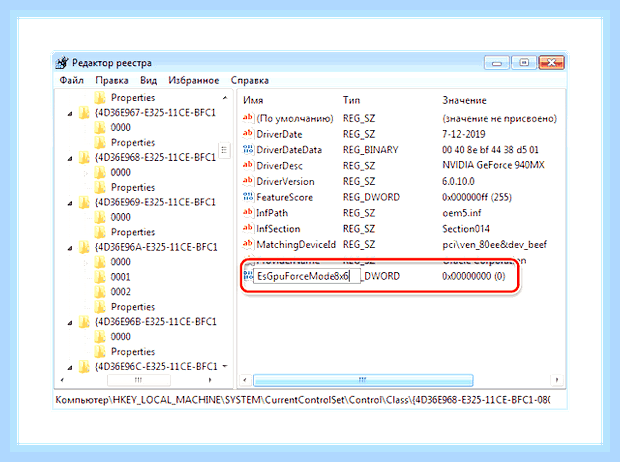Select the InfSection value name
The height and width of the screenshot is (462, 620).
coord(278,229)
